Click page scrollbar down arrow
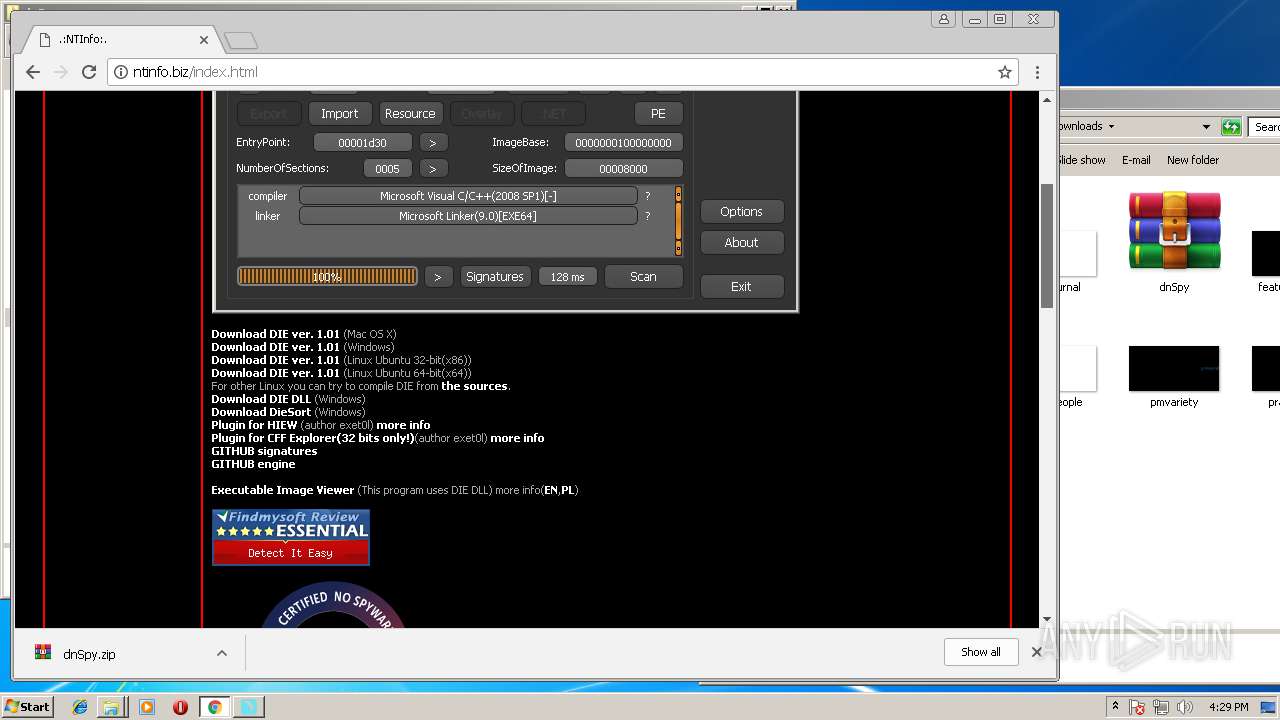The height and width of the screenshot is (720, 1280). pyautogui.click(x=1047, y=620)
